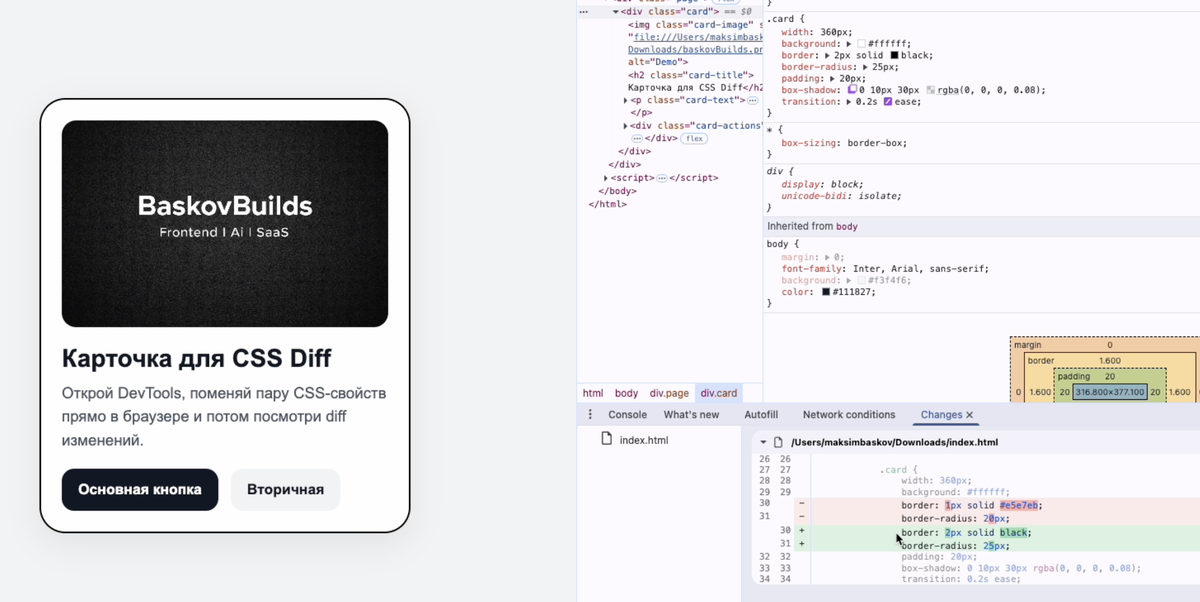Open the black border color swatch
The image size is (1200, 602).
pyautogui.click(x=894, y=55)
